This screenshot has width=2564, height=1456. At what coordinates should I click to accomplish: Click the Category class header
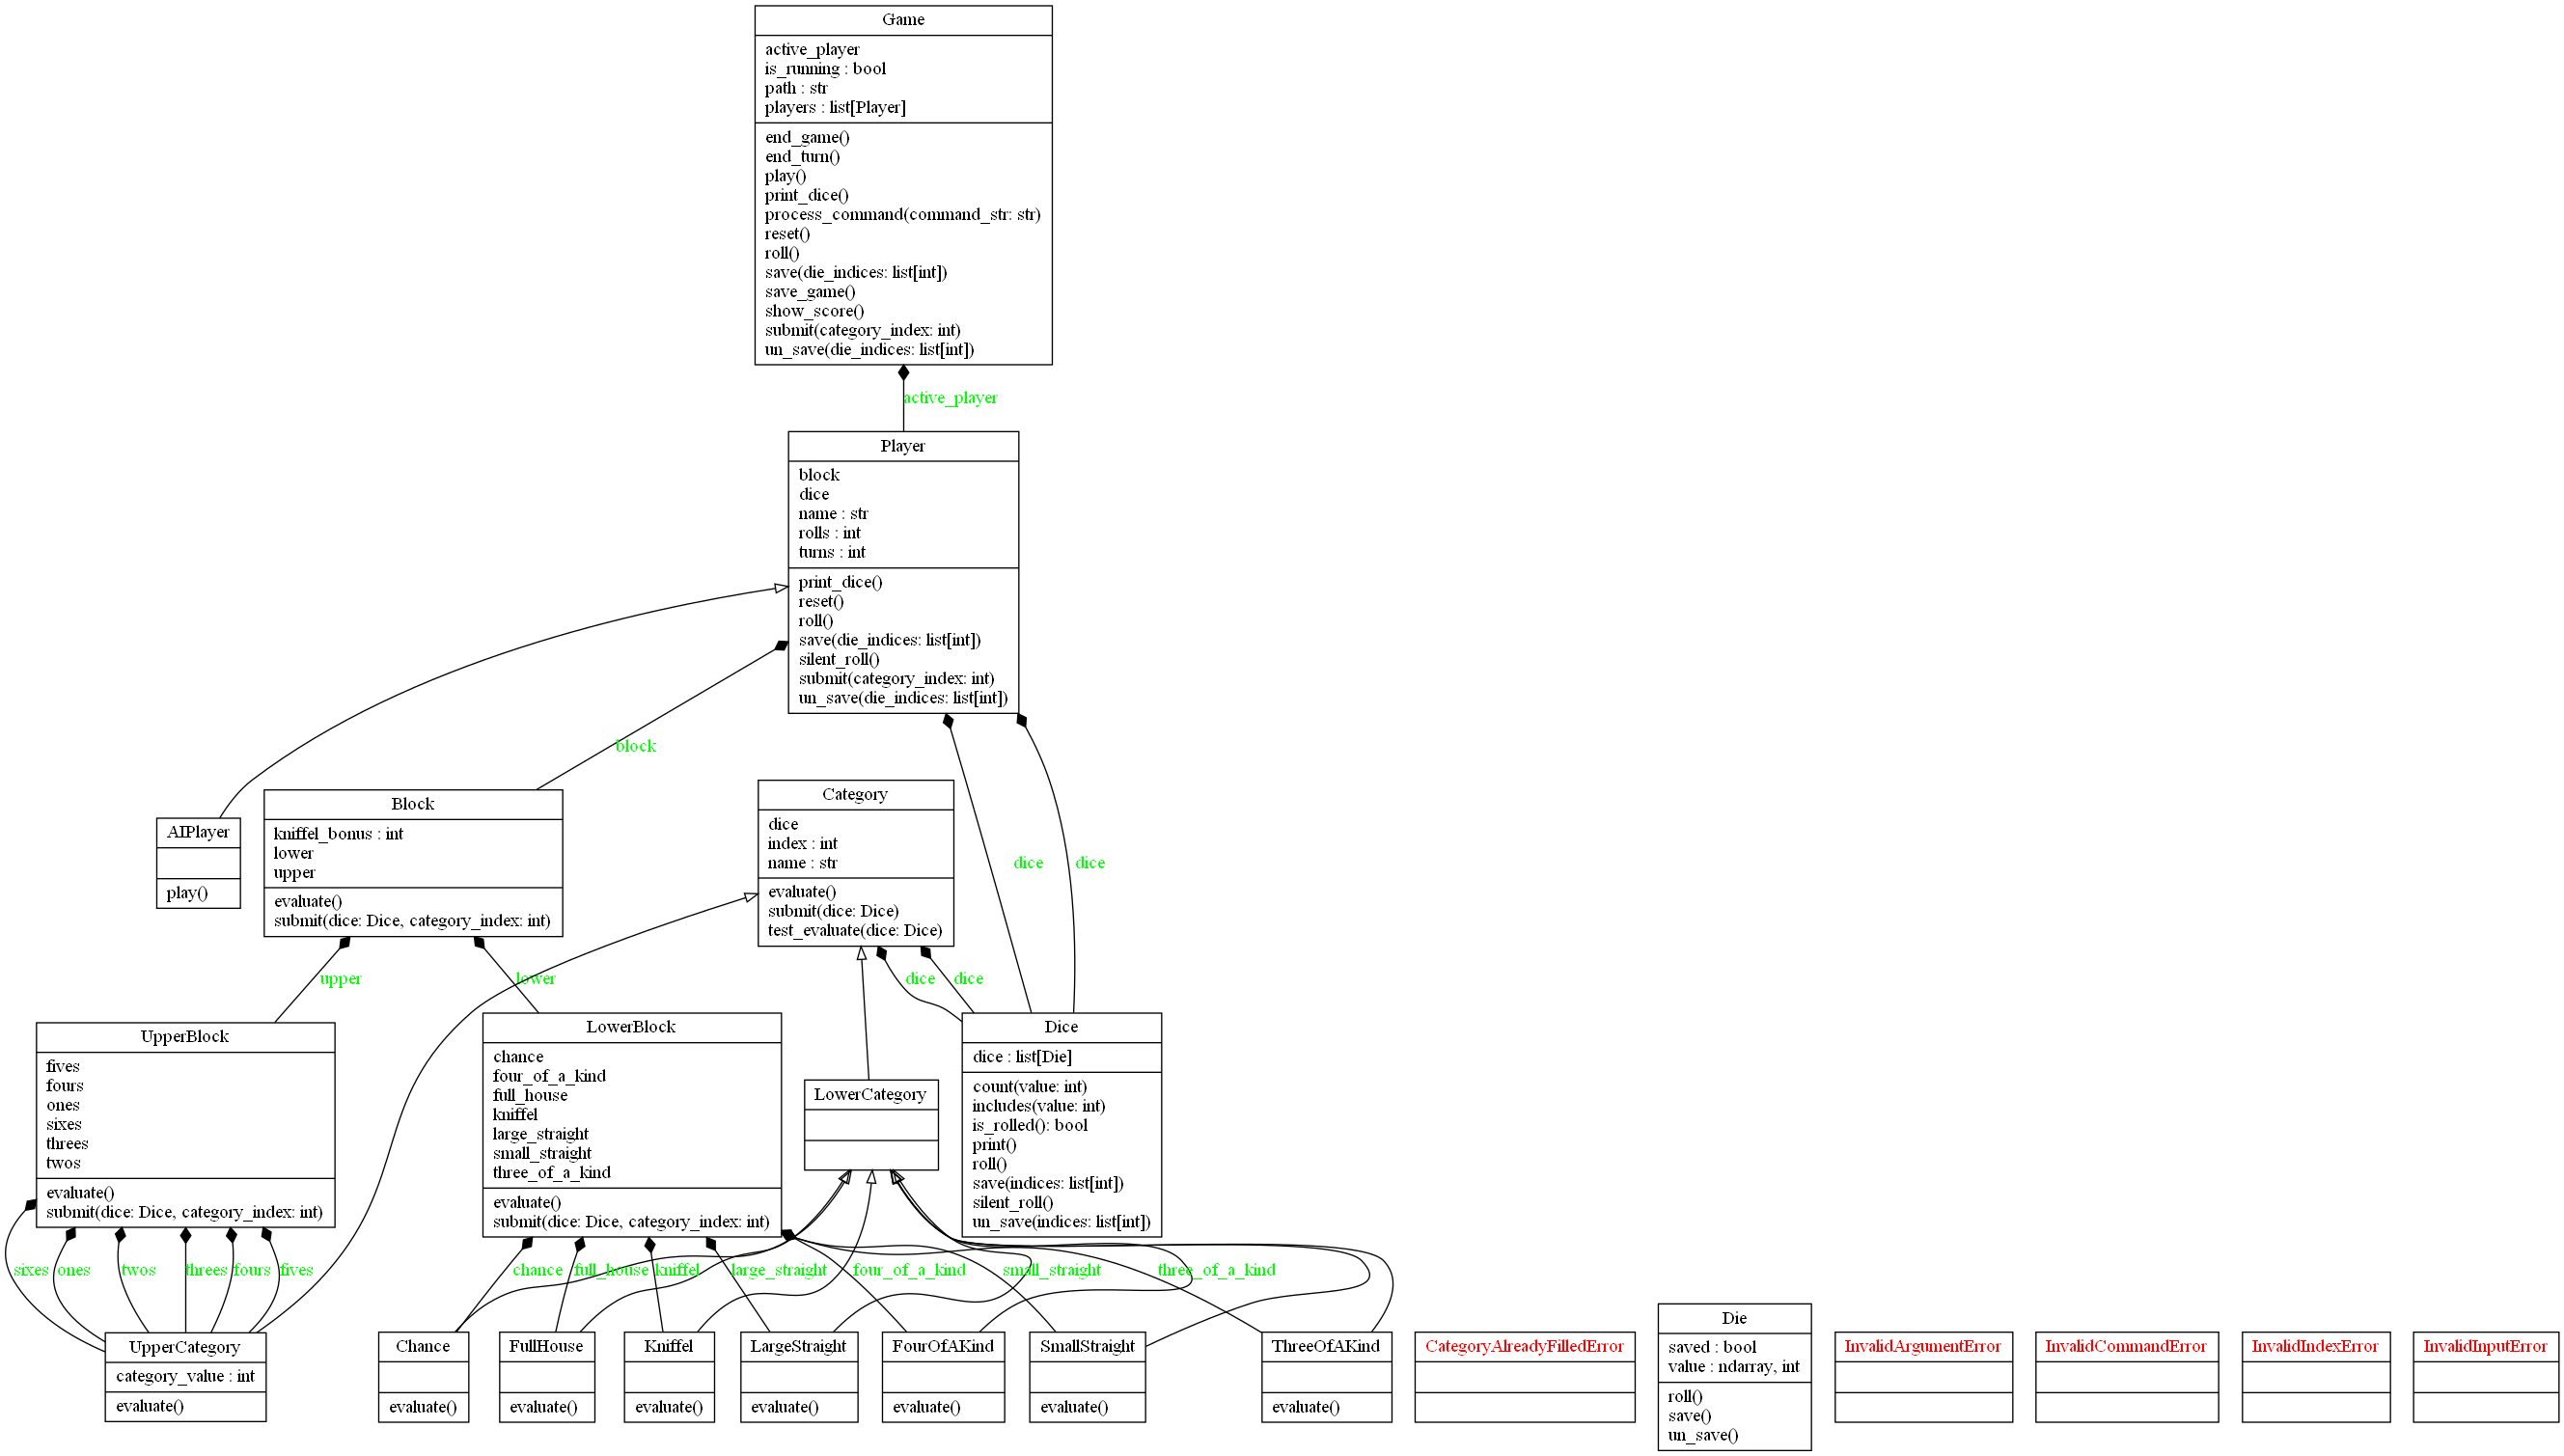tap(854, 794)
